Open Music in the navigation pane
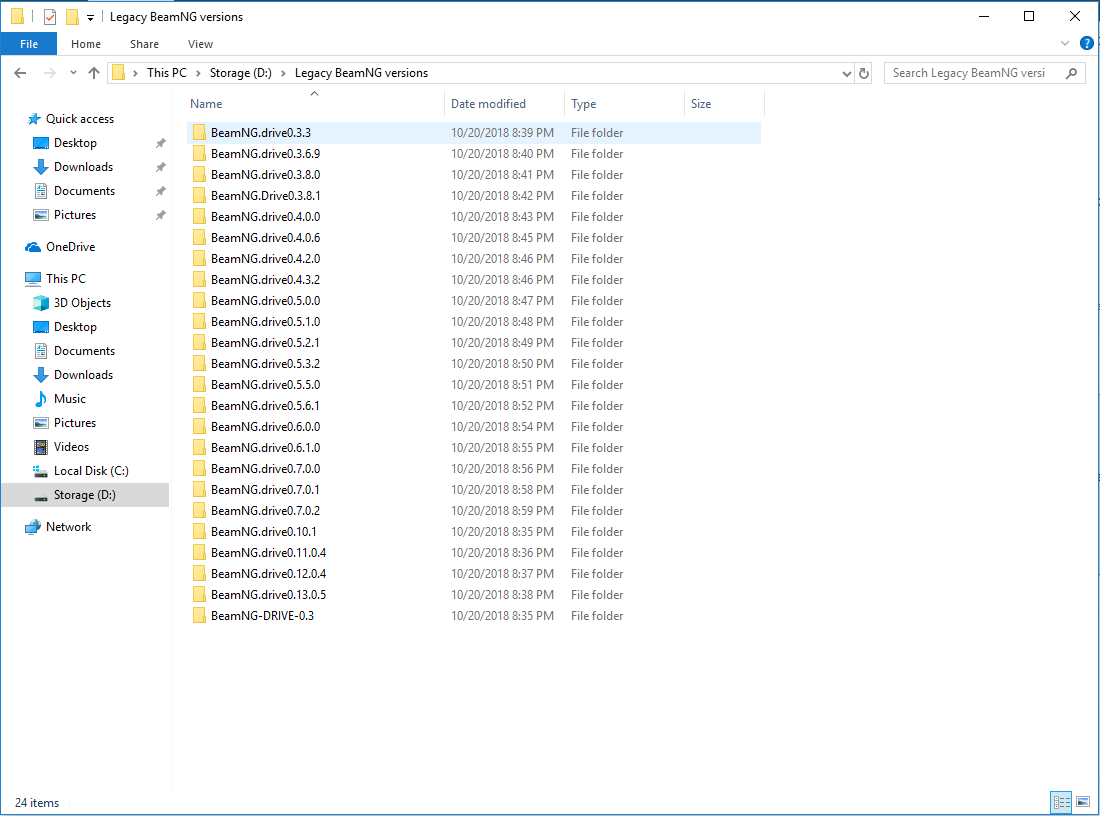The image size is (1100, 816). (69, 399)
